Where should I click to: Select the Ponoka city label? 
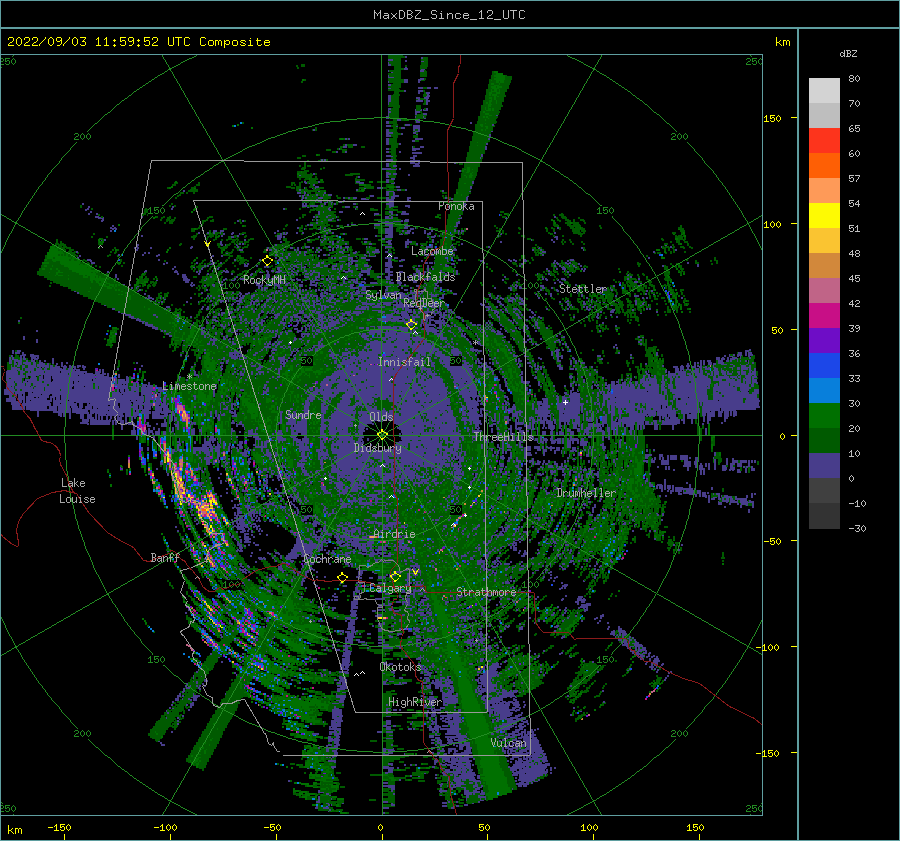456,206
